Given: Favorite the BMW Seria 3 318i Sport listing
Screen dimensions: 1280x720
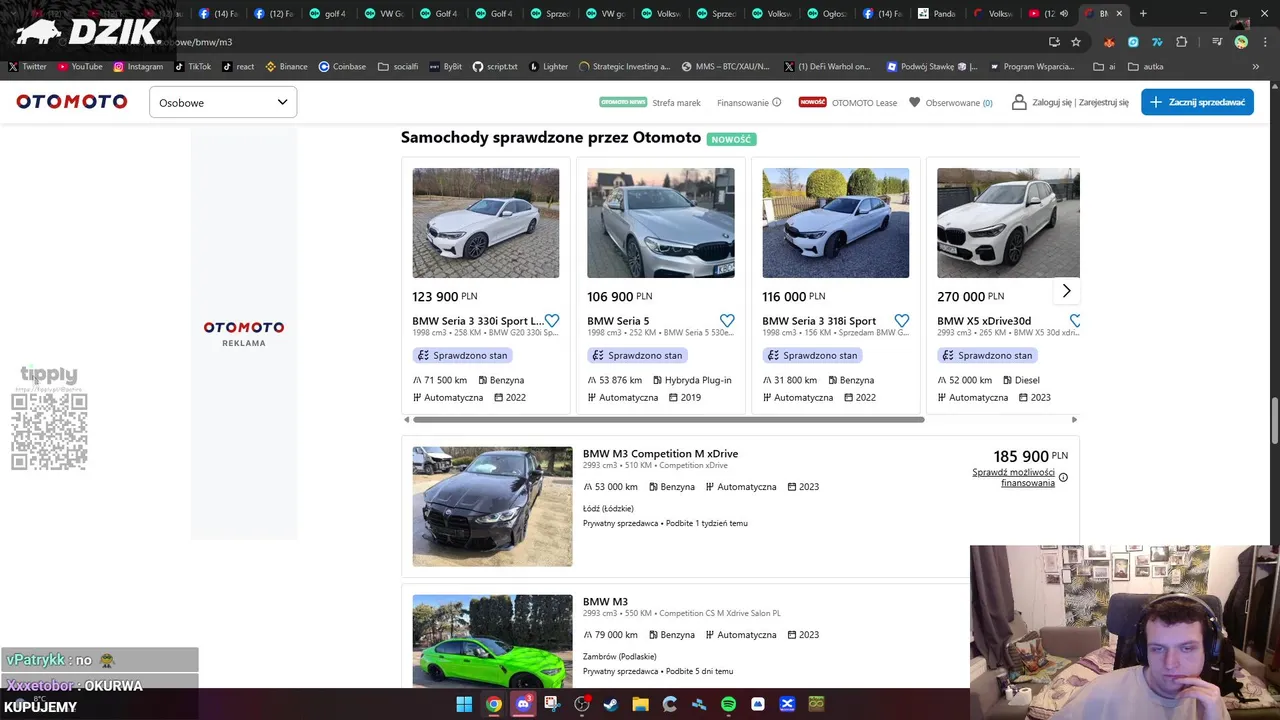Looking at the screenshot, I should pyautogui.click(x=901, y=321).
